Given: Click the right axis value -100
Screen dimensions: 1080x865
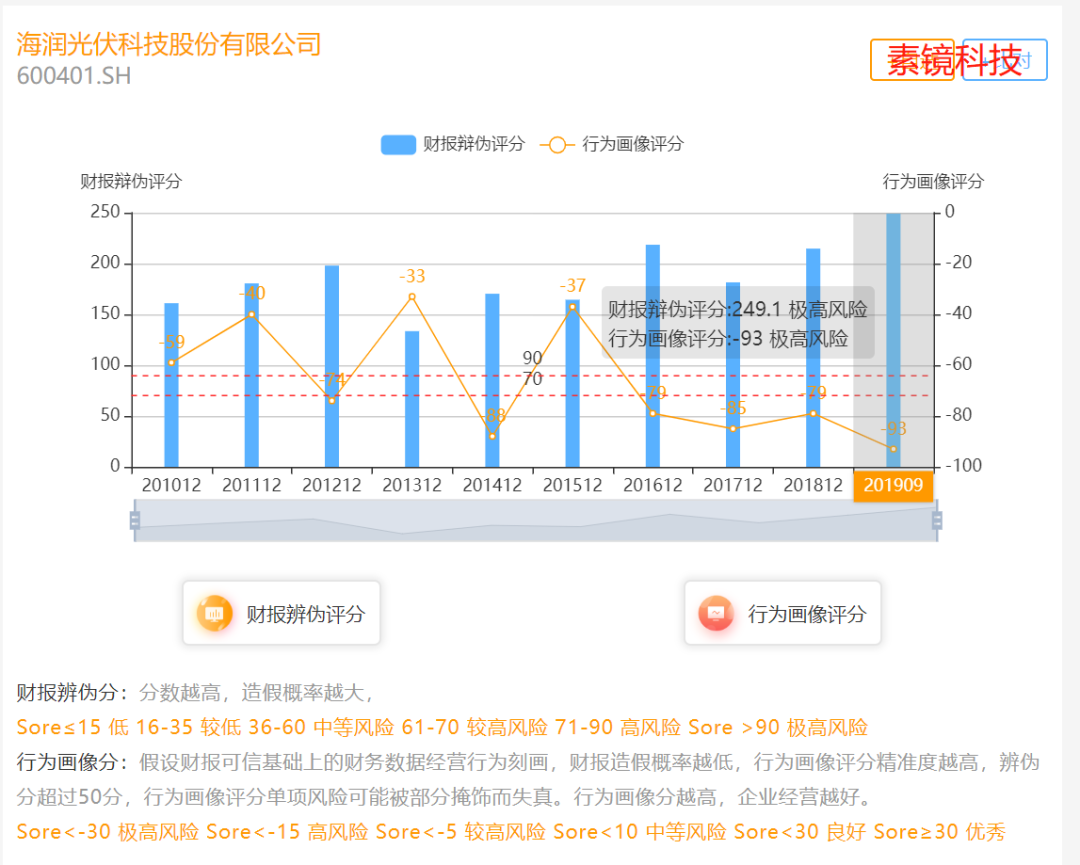Looking at the screenshot, I should pyautogui.click(x=963, y=466).
